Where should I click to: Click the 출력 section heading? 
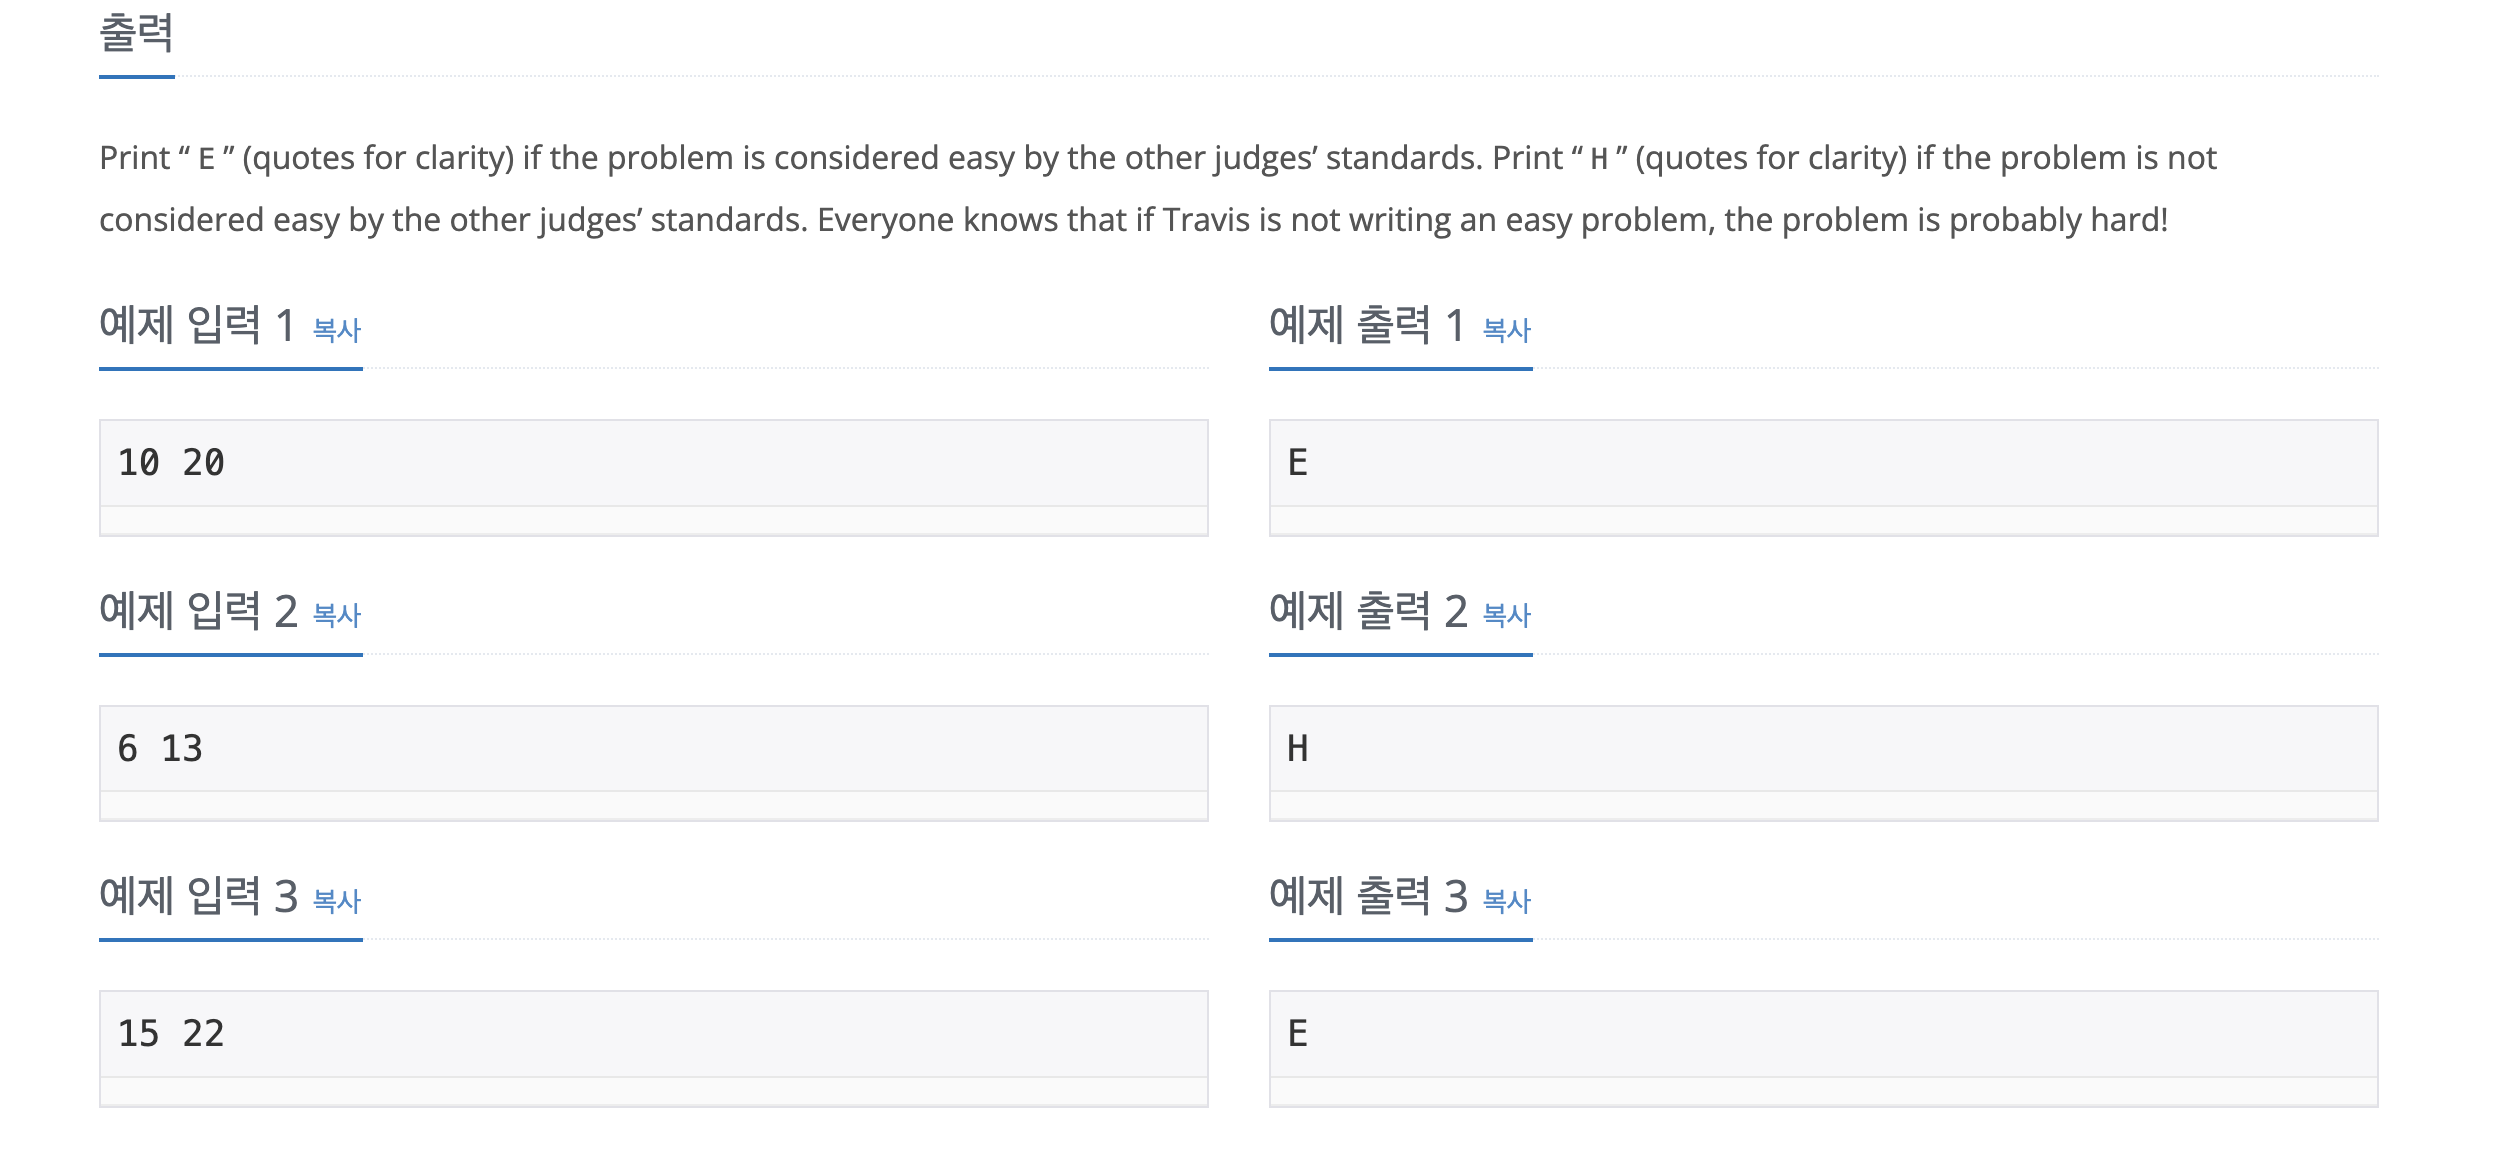(x=136, y=33)
